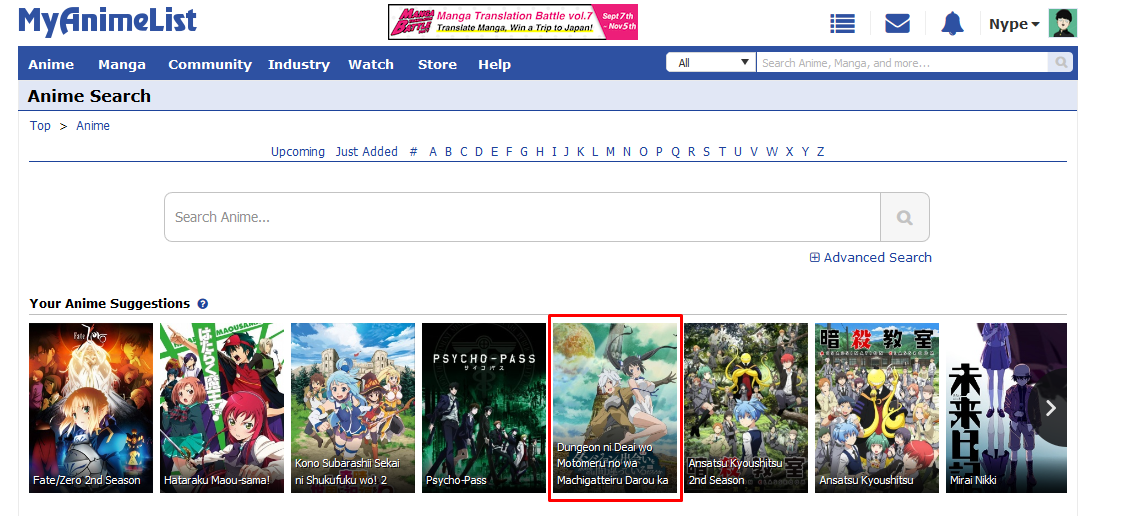The width and height of the screenshot is (1136, 516).
Task: Open the Manga menu in navigation bar
Action: (x=122, y=64)
